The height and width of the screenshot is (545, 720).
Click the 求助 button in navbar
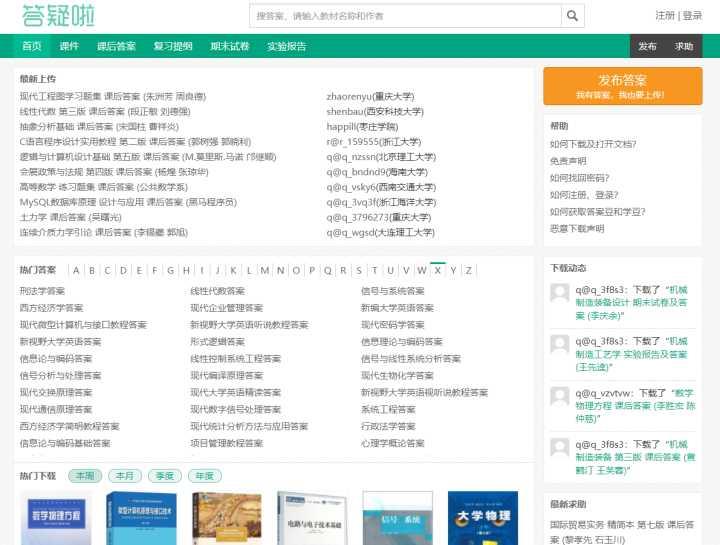point(684,46)
